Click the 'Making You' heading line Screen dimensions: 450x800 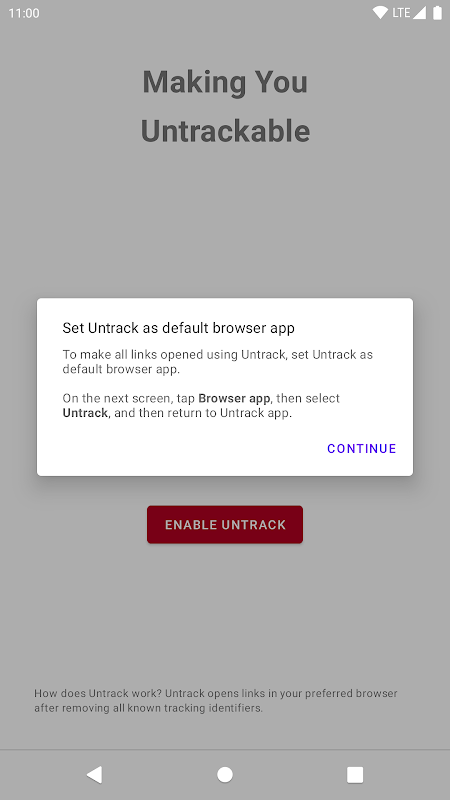(225, 82)
